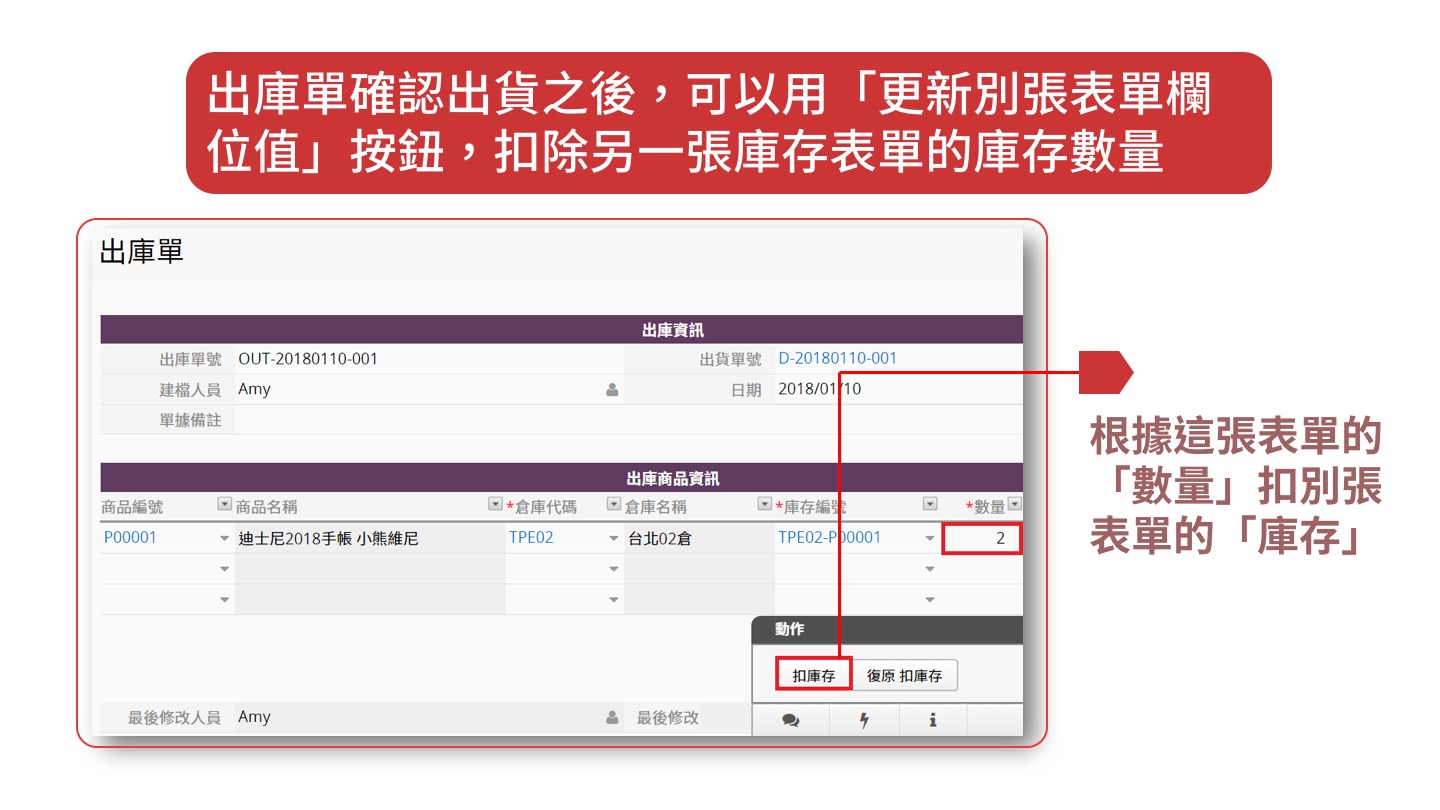Open the 商品名稱 column header menu

[x=495, y=505]
